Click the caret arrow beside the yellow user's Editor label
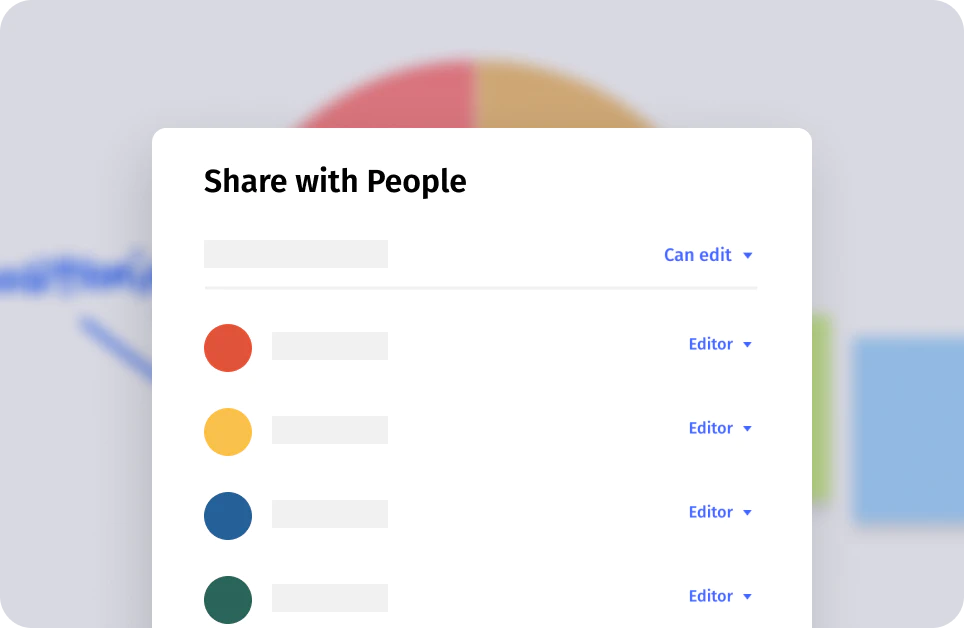Viewport: 964px width, 628px height. coord(747,429)
